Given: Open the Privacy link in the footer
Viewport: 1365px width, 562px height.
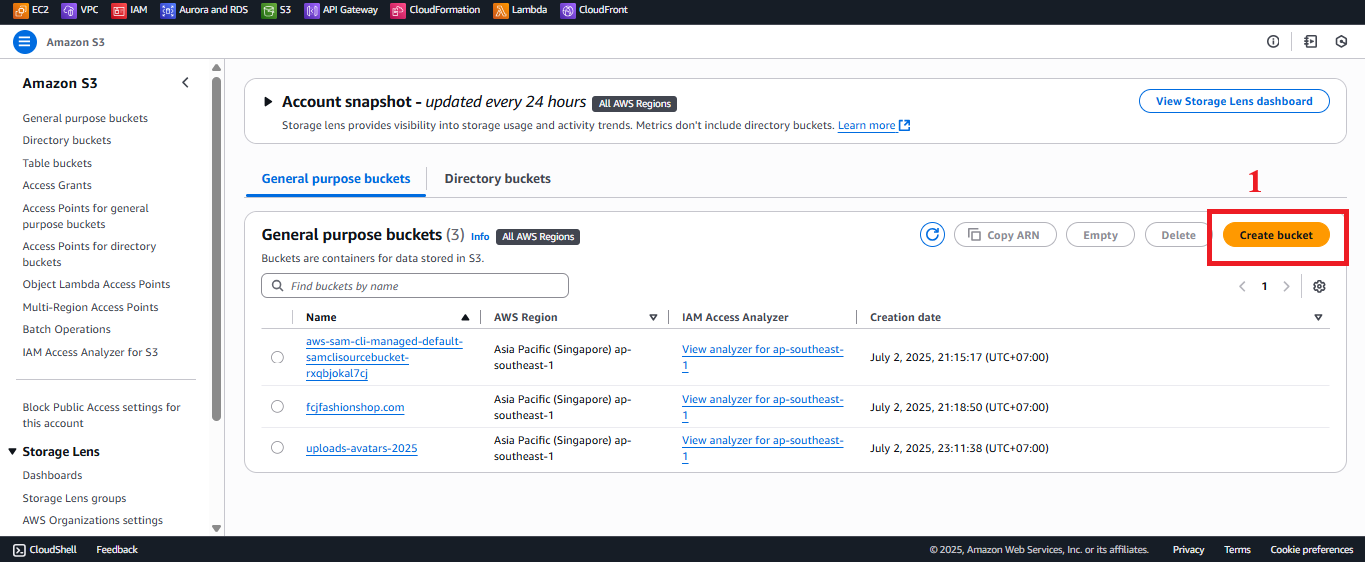Looking at the screenshot, I should coord(1188,550).
